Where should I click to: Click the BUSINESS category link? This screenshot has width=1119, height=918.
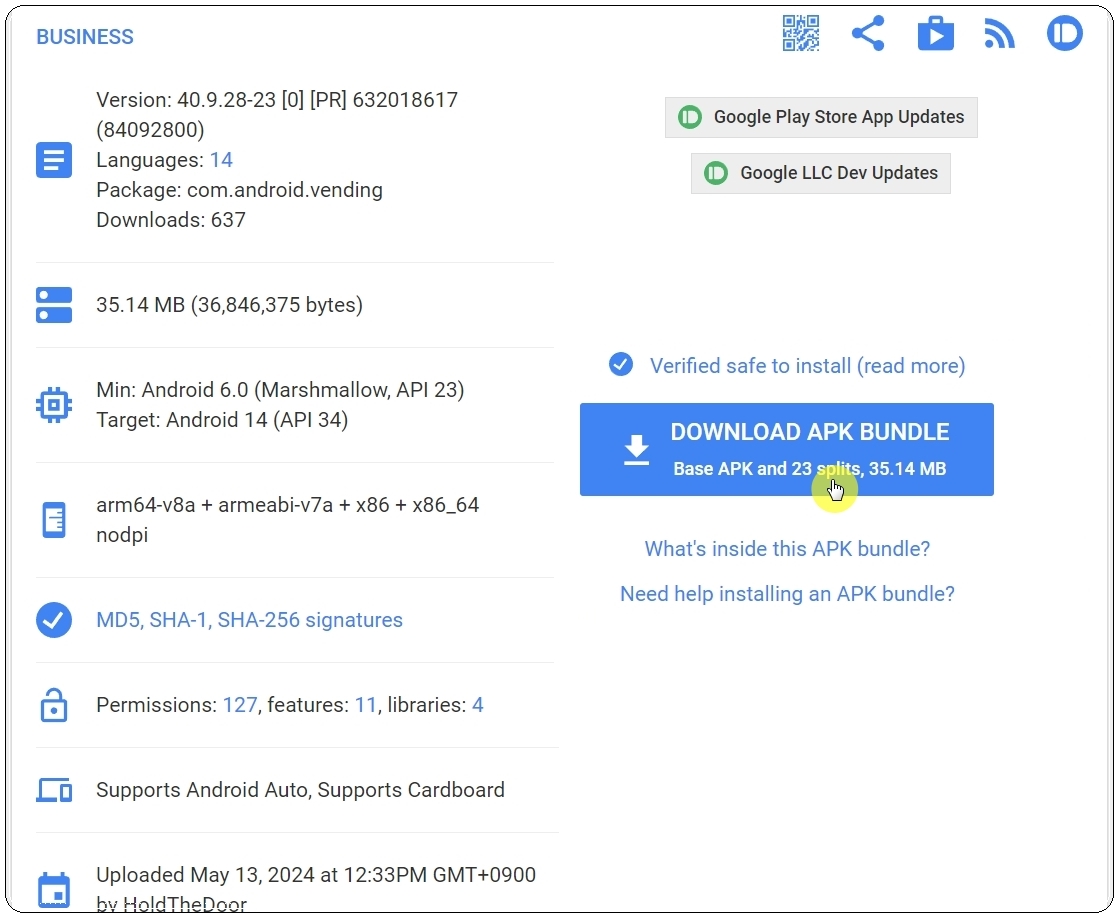[85, 37]
